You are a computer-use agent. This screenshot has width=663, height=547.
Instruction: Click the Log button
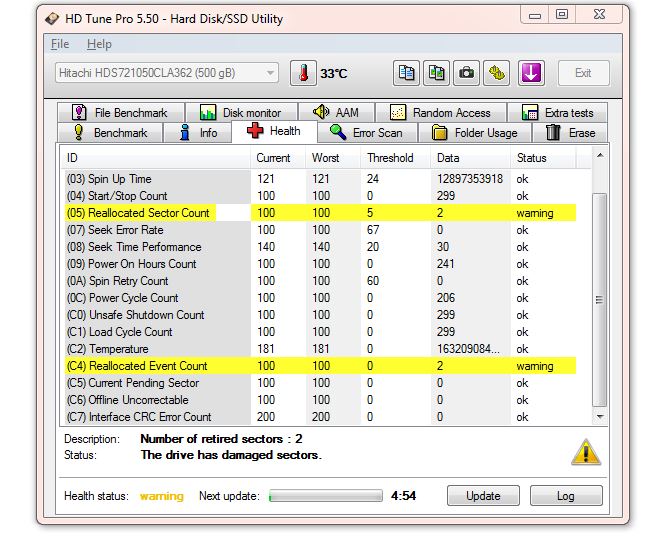click(x=566, y=496)
